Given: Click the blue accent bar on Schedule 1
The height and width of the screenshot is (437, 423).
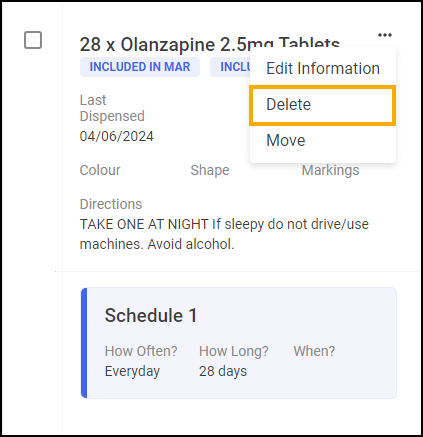Looking at the screenshot, I should tap(84, 343).
